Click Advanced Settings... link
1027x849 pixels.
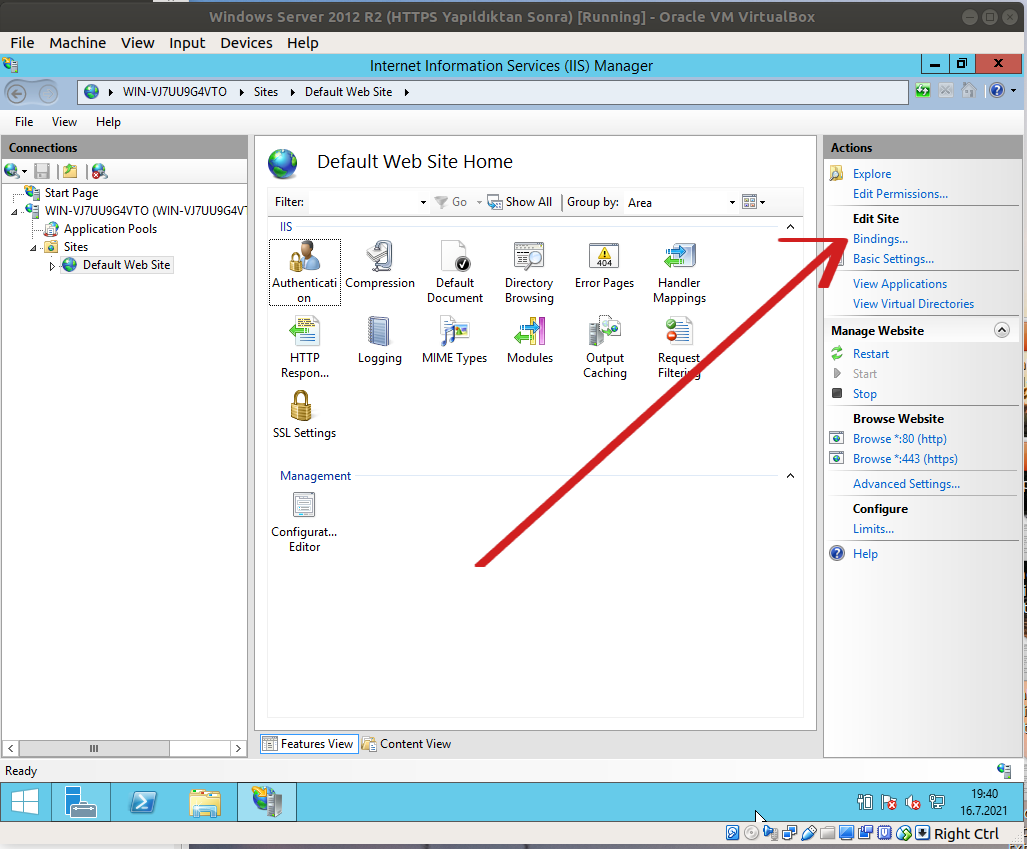906,484
